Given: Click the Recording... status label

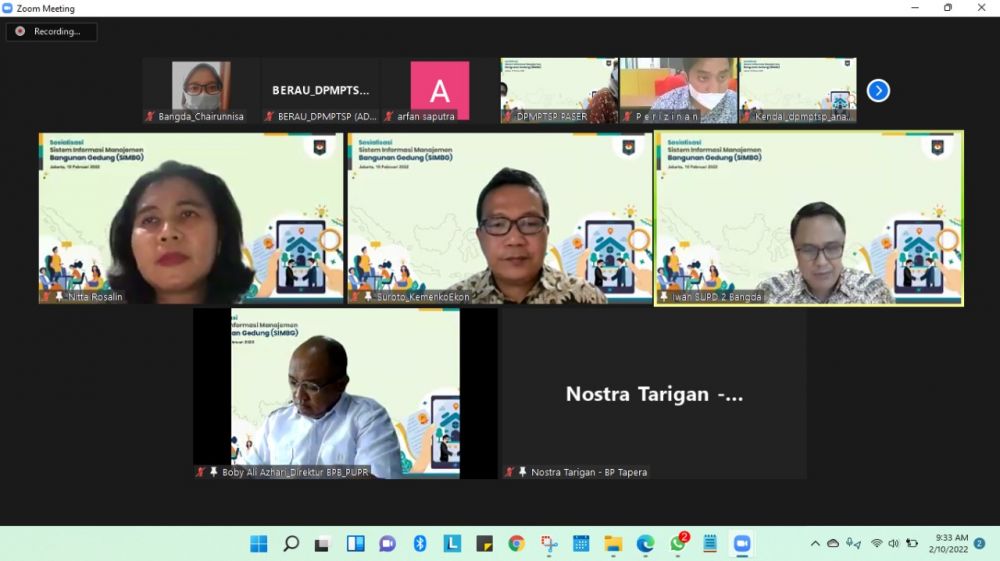Looking at the screenshot, I should pyautogui.click(x=57, y=32).
